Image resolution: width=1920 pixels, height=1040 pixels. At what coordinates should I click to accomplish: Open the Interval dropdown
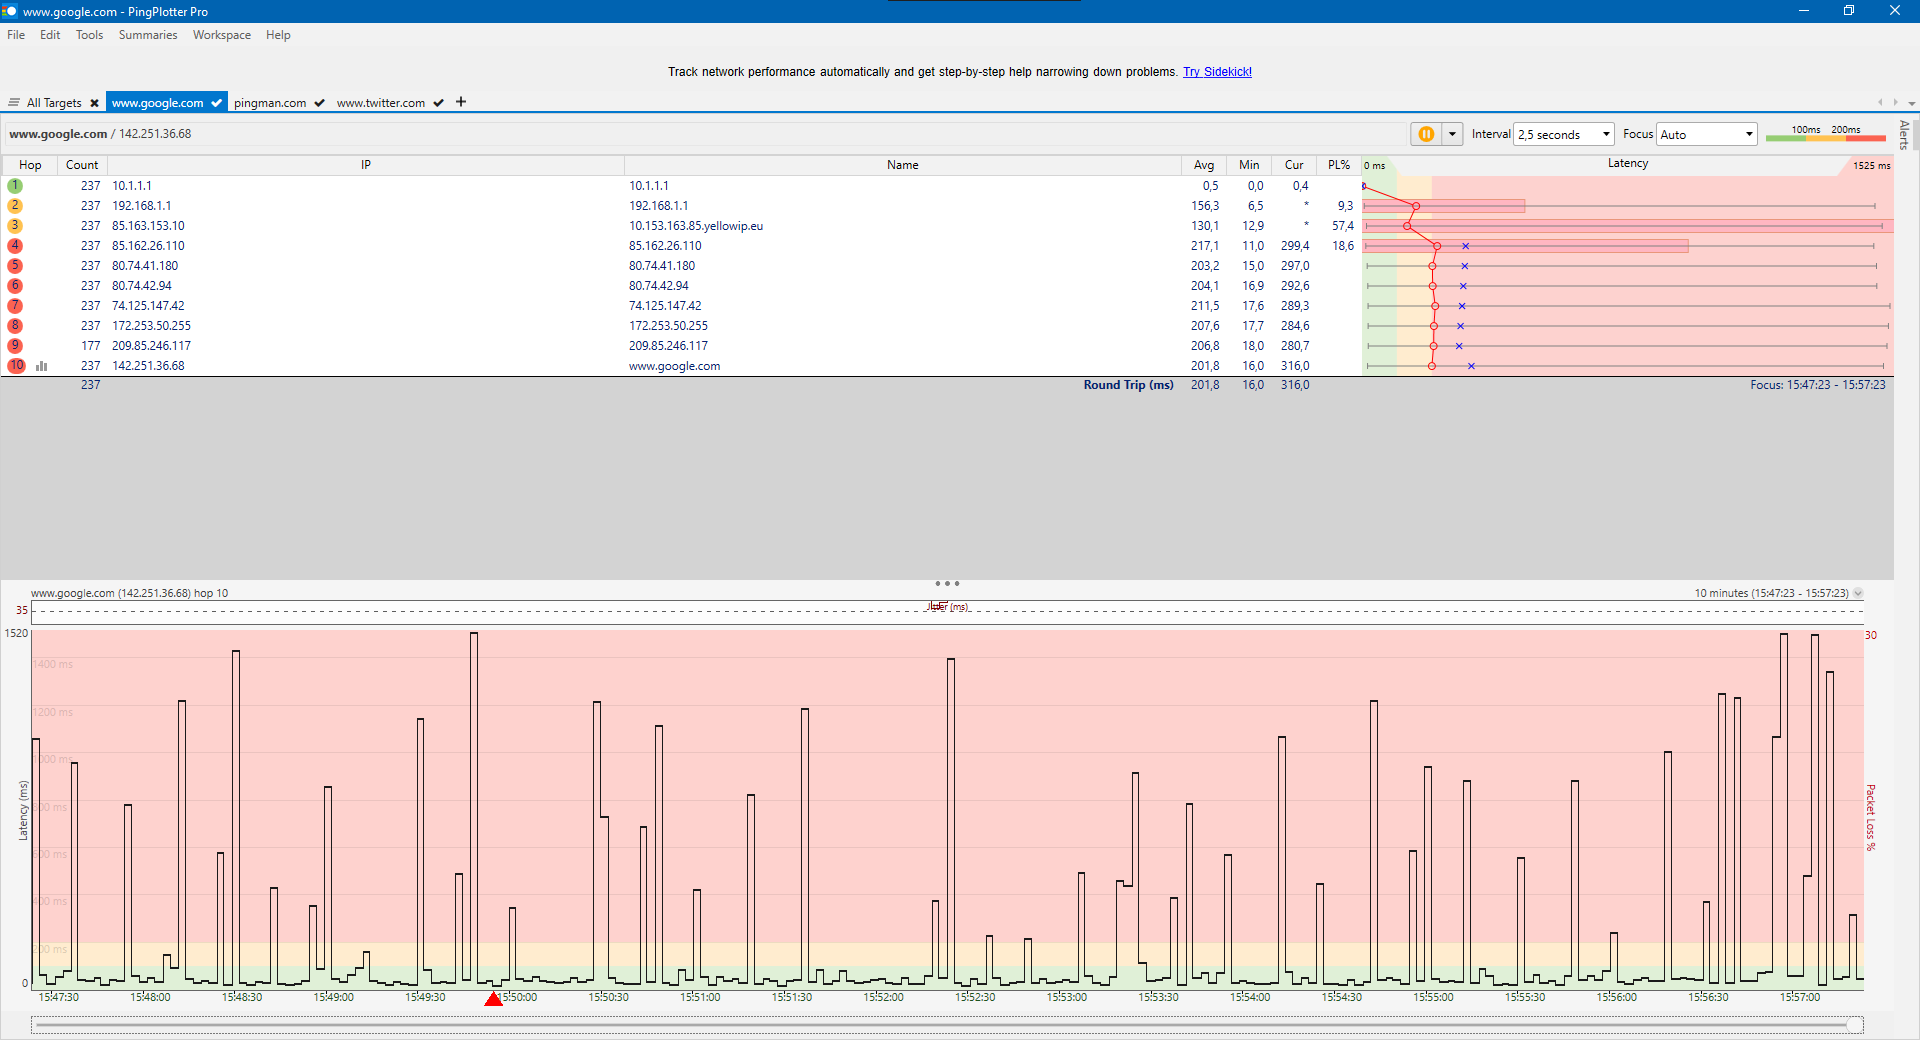tap(1564, 134)
